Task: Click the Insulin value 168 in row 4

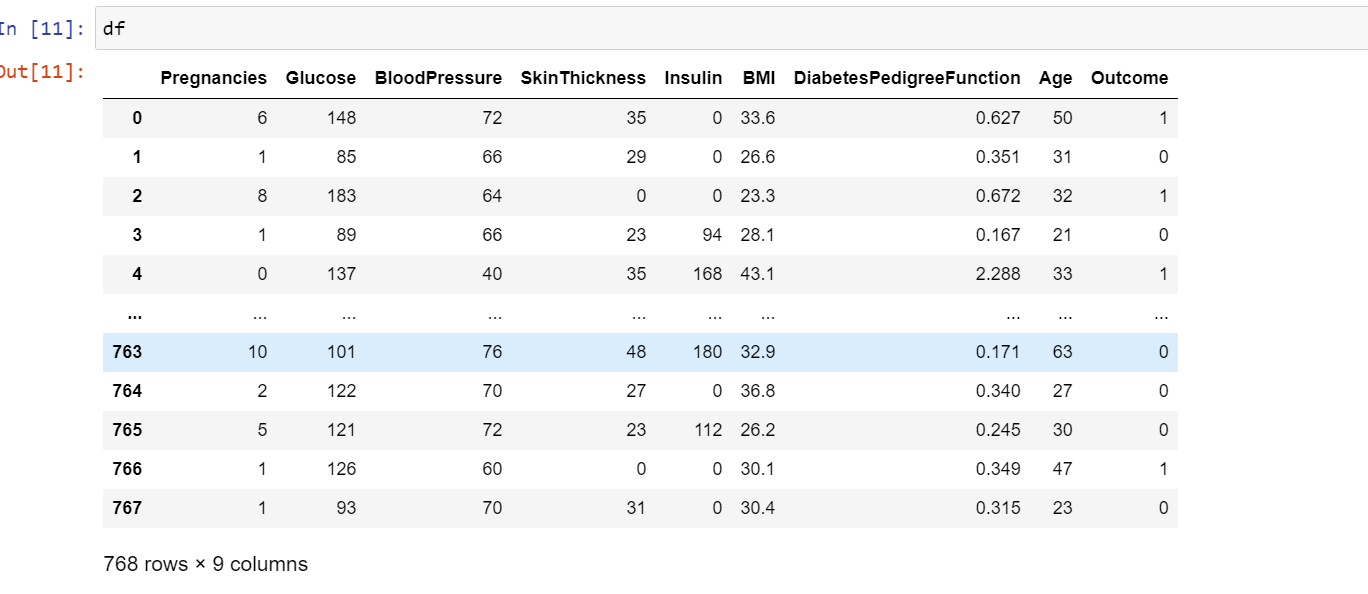Action: [707, 274]
